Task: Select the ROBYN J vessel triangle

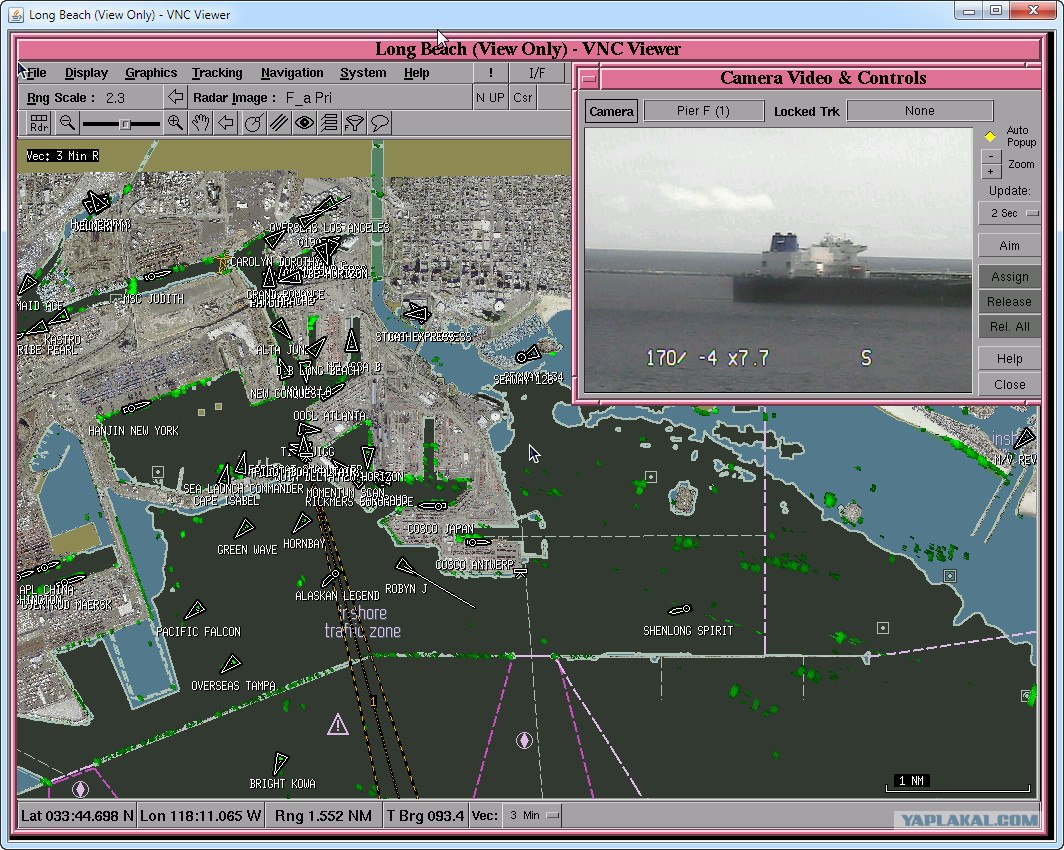Action: (x=404, y=565)
